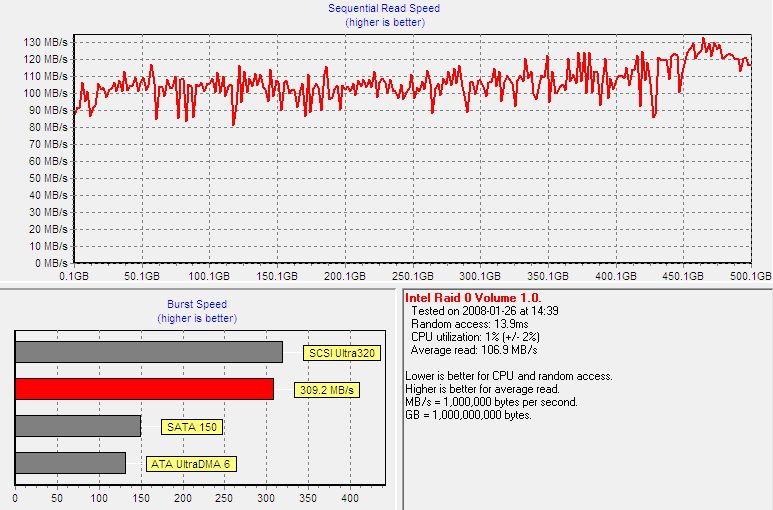Select the gray ATA UltraDMA 6 bar
773x510 pixels.
pyautogui.click(x=70, y=463)
